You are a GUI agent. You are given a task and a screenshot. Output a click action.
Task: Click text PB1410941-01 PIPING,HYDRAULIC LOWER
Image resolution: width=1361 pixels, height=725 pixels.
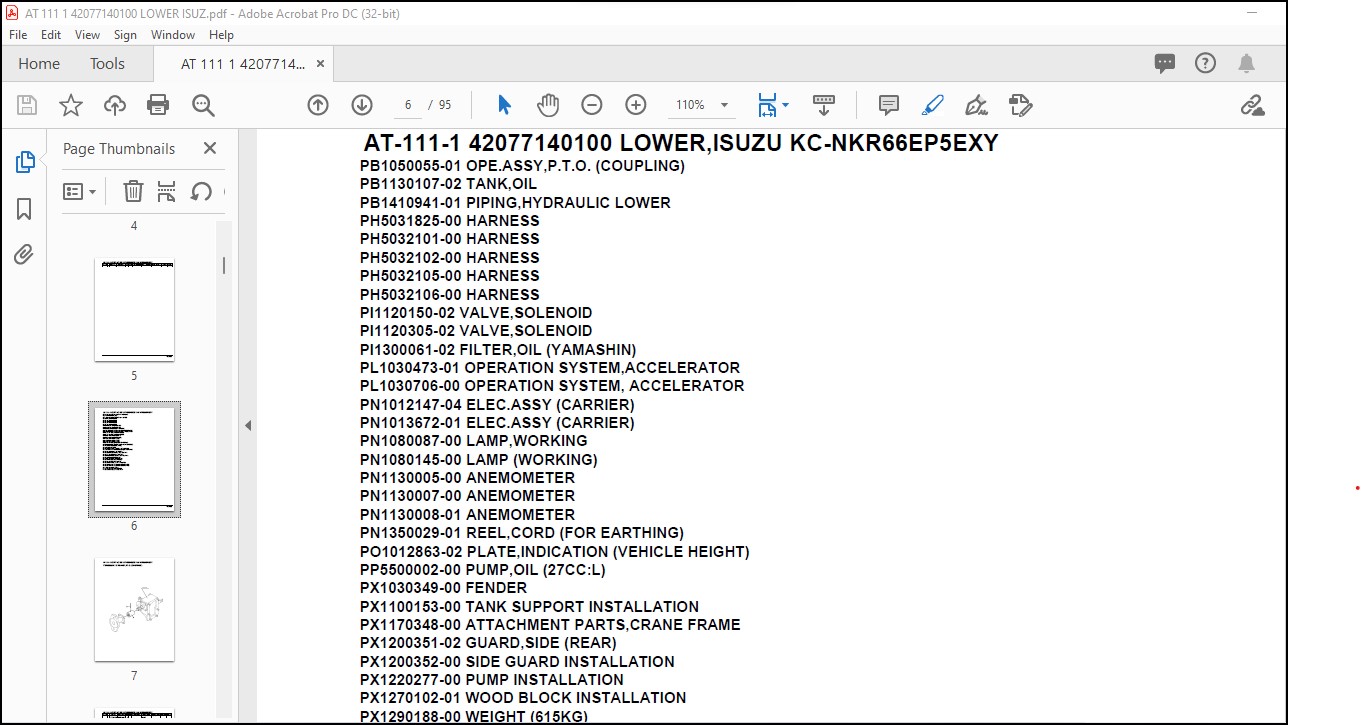pos(515,203)
